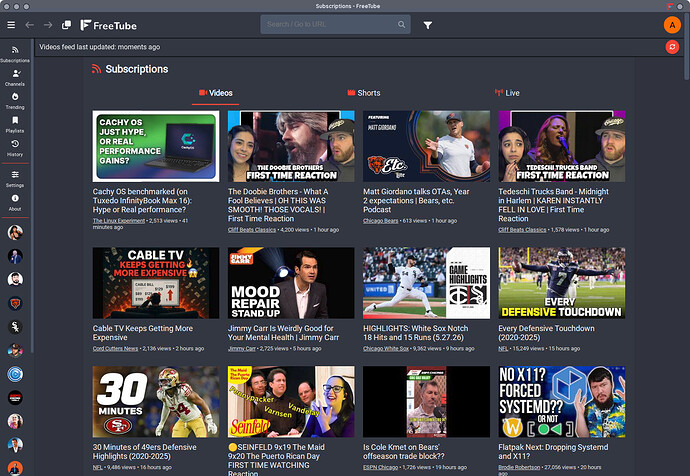Open Tedeschi Trucks Band reaction thumbnail
This screenshot has width=690, height=476.
(562, 146)
